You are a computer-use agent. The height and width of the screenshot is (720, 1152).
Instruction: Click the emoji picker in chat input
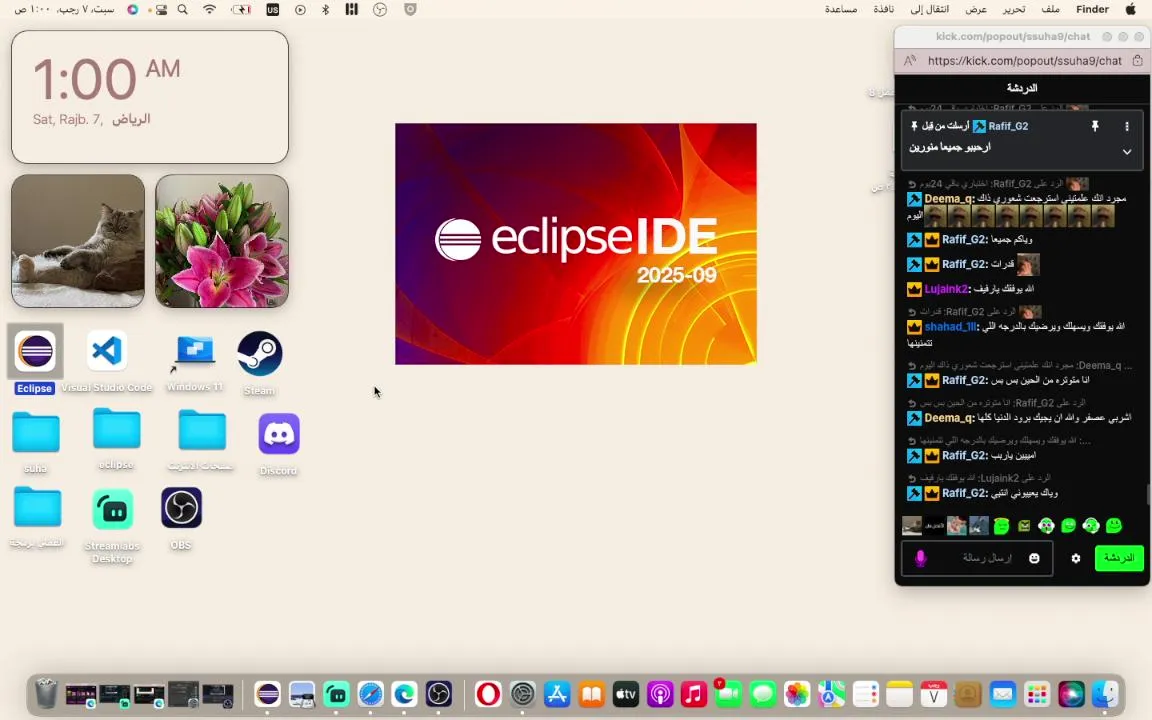(x=1034, y=558)
